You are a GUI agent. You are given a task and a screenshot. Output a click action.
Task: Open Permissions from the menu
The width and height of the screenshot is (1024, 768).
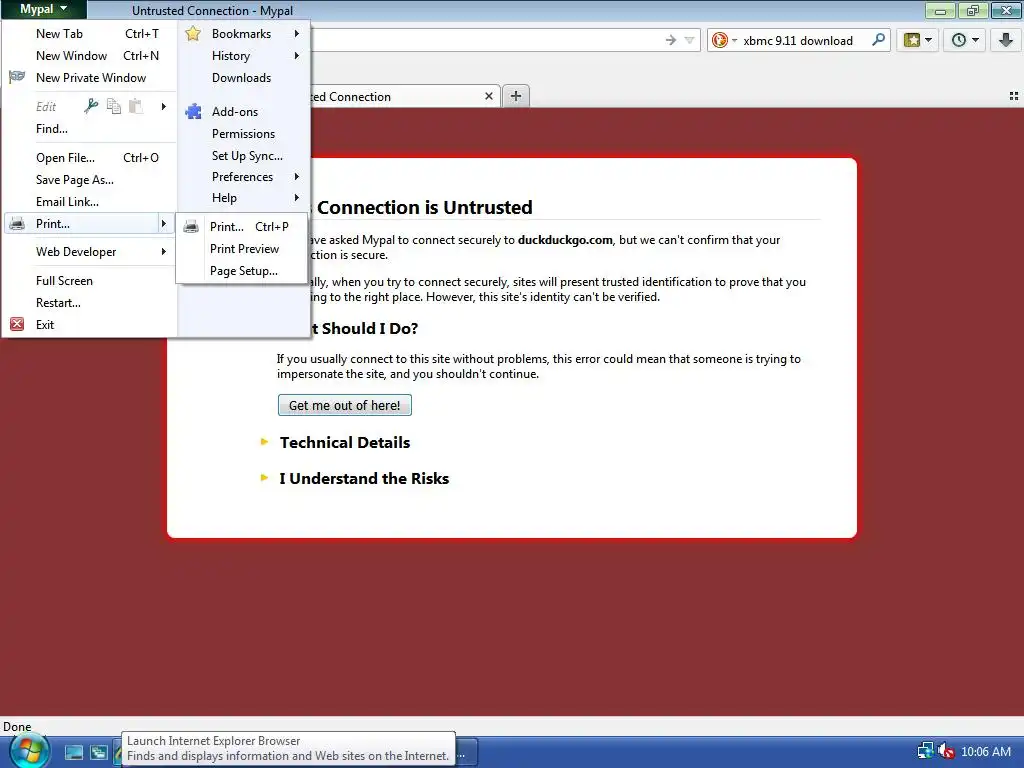click(243, 134)
